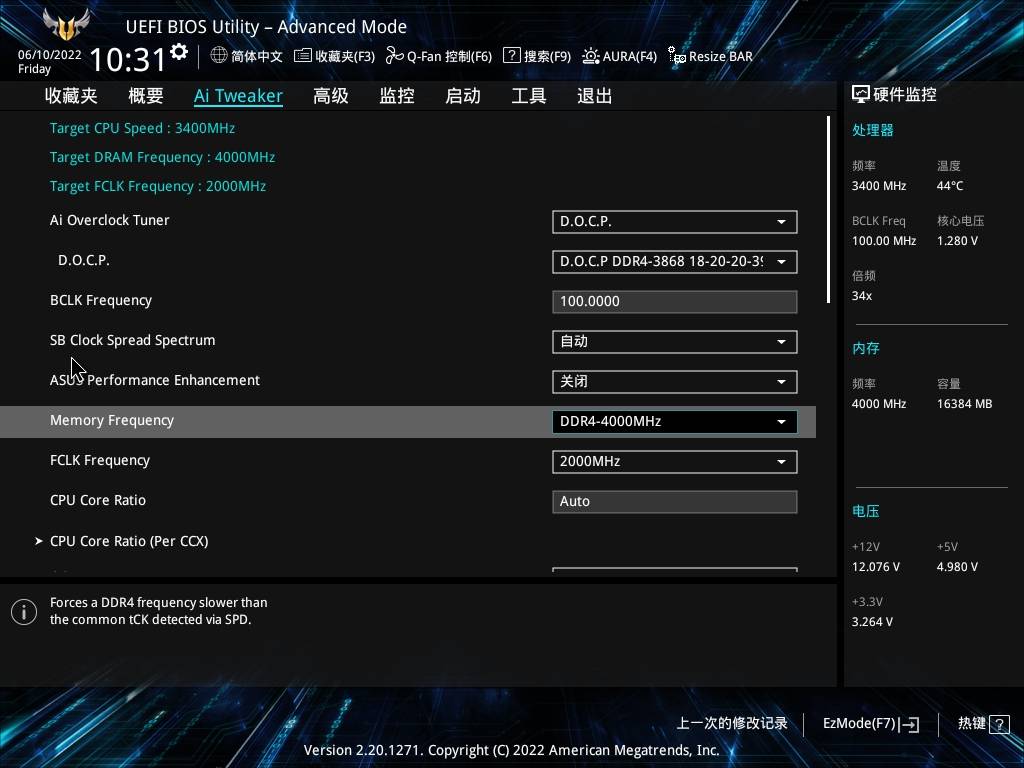Open Memory Frequency dropdown
Viewport: 1024px width, 768px height.
point(675,421)
